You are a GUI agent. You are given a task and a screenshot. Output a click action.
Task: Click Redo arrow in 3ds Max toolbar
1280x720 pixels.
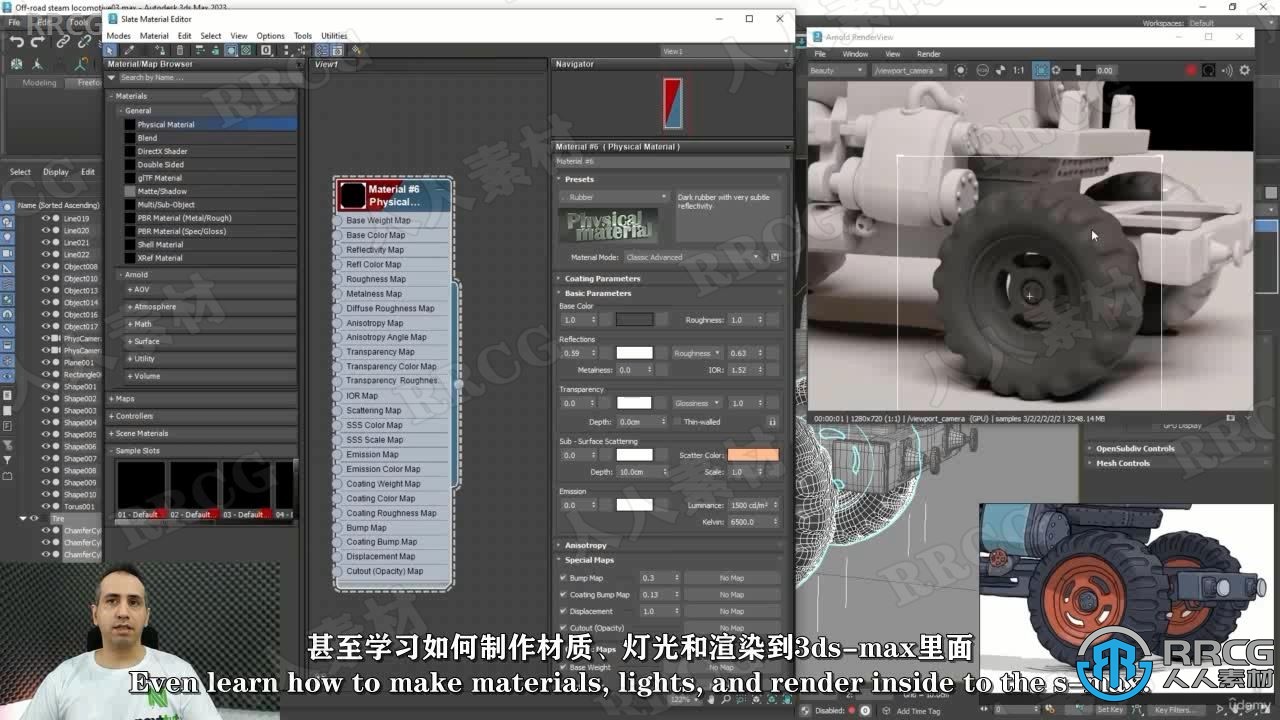tap(38, 41)
